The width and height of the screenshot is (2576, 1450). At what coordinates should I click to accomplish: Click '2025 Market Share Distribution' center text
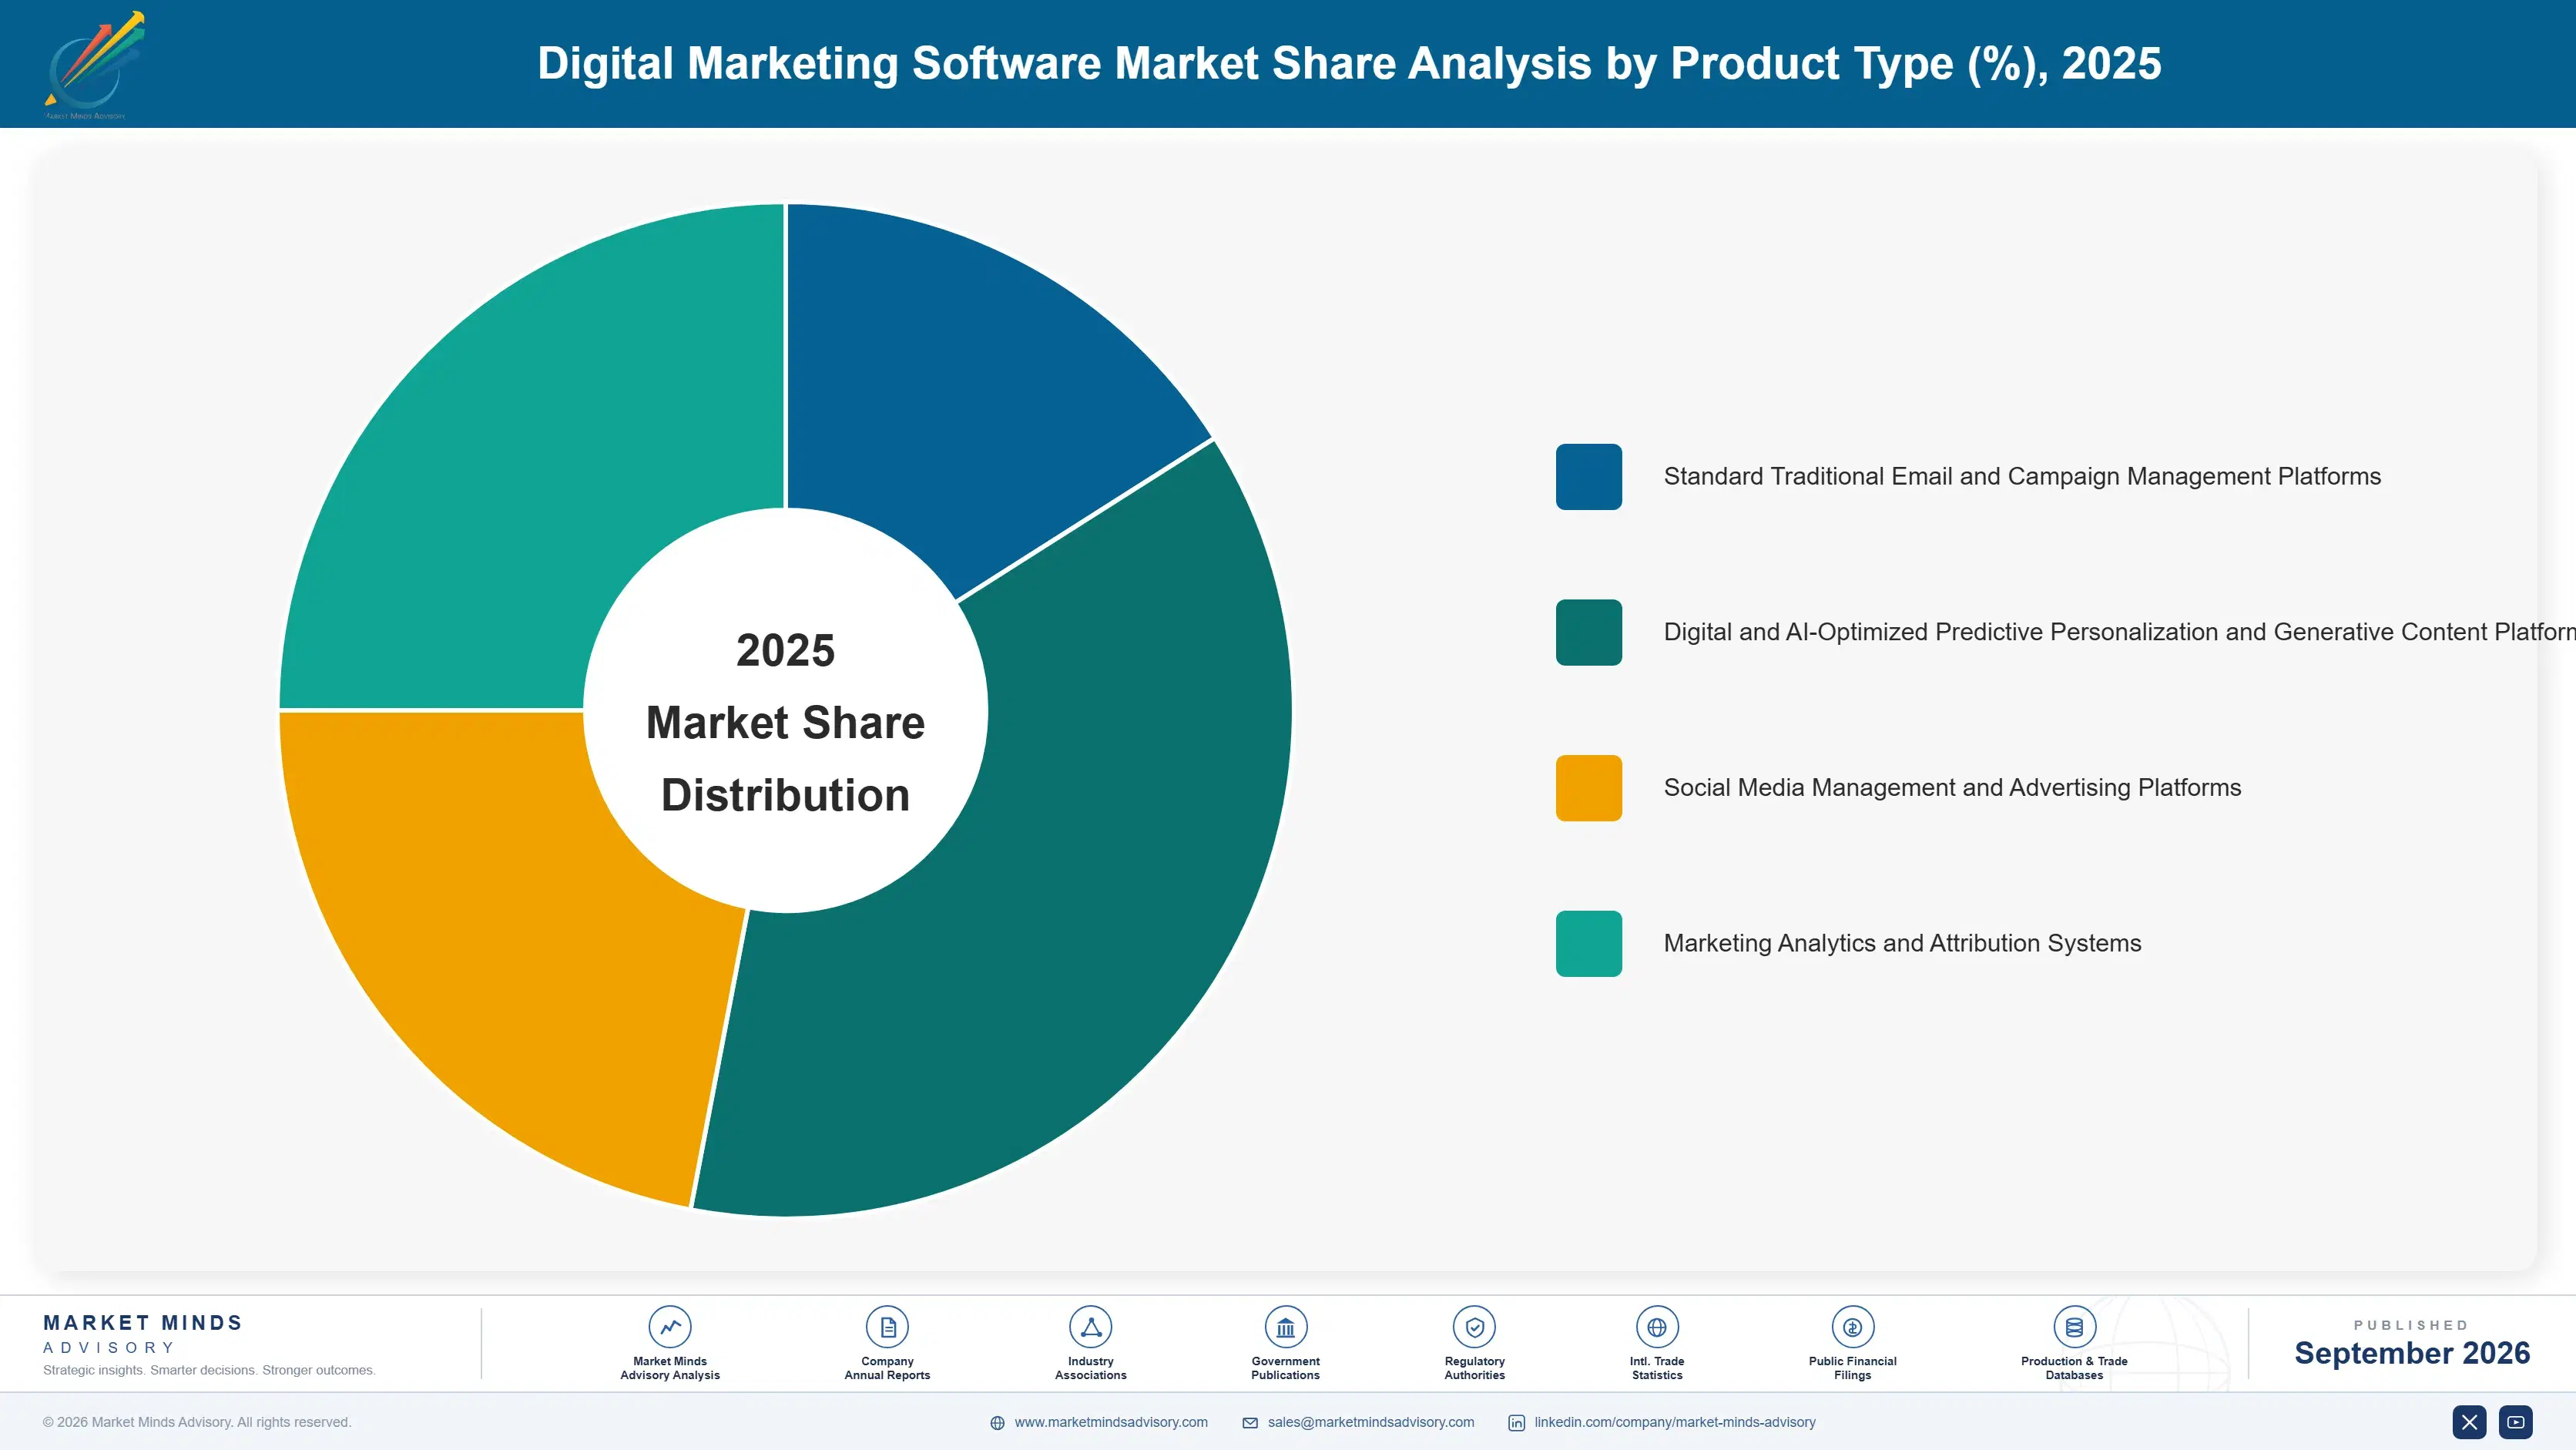click(786, 722)
